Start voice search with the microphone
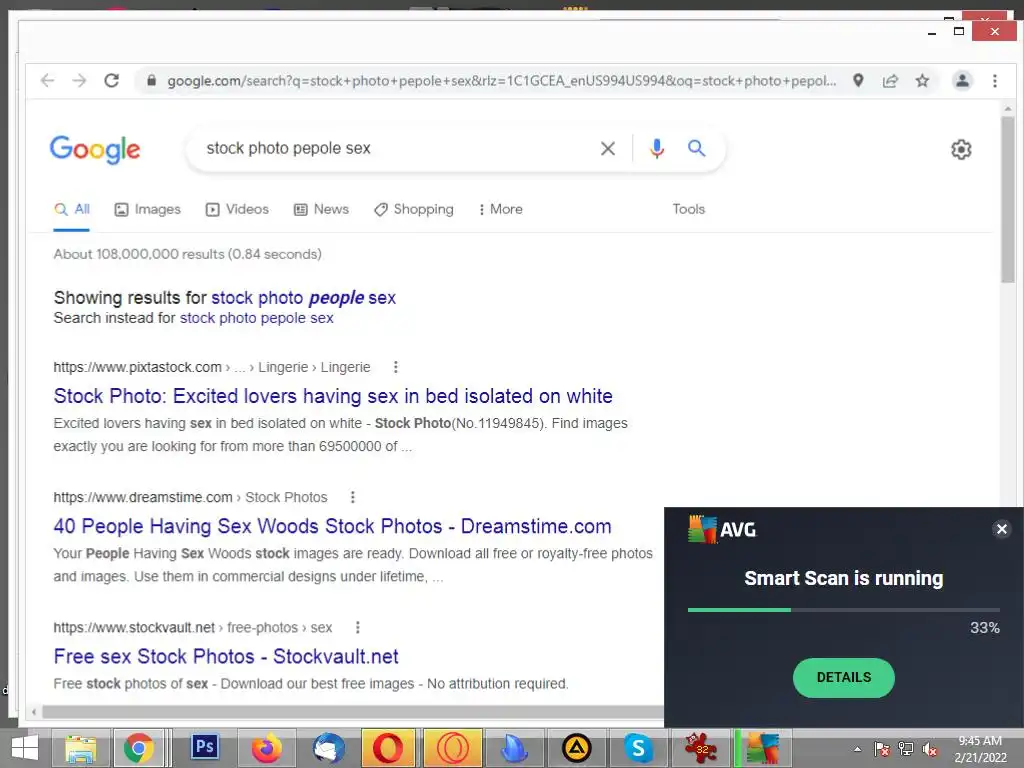Screen dimensions: 1024x768 (656, 149)
